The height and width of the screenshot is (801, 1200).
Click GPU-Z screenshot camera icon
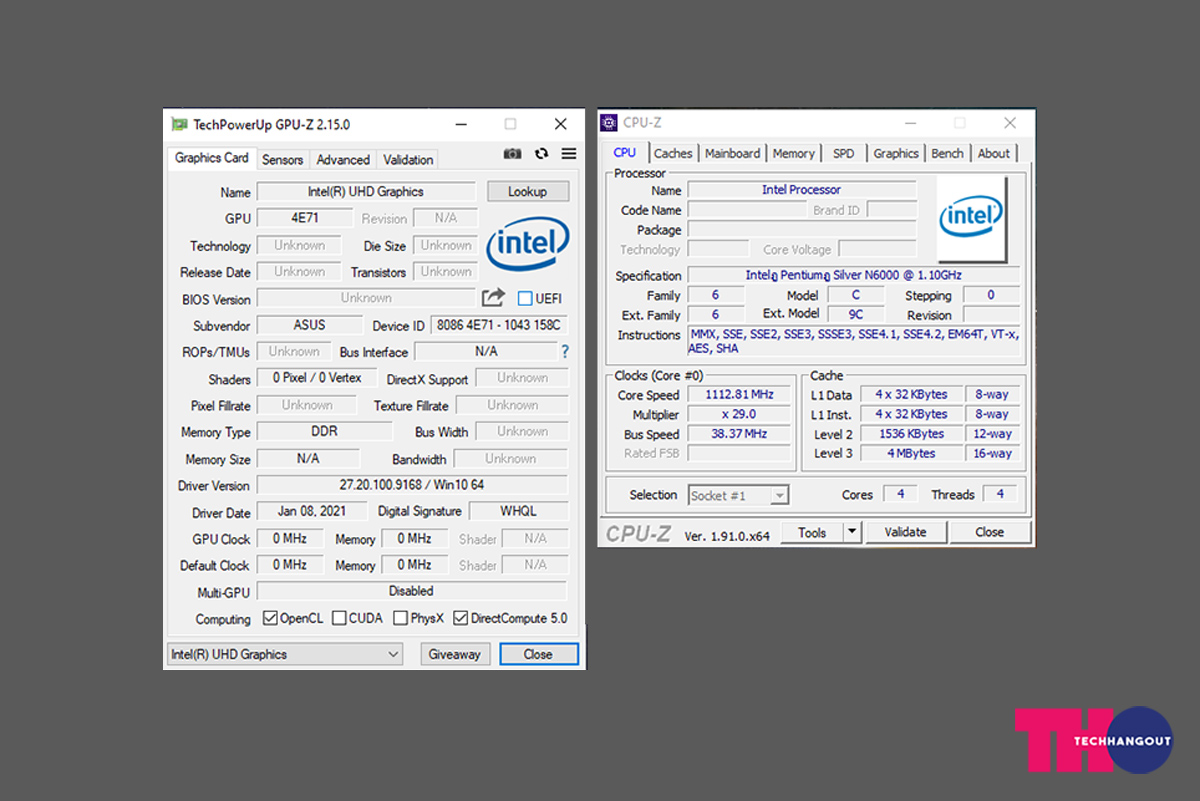tap(513, 154)
